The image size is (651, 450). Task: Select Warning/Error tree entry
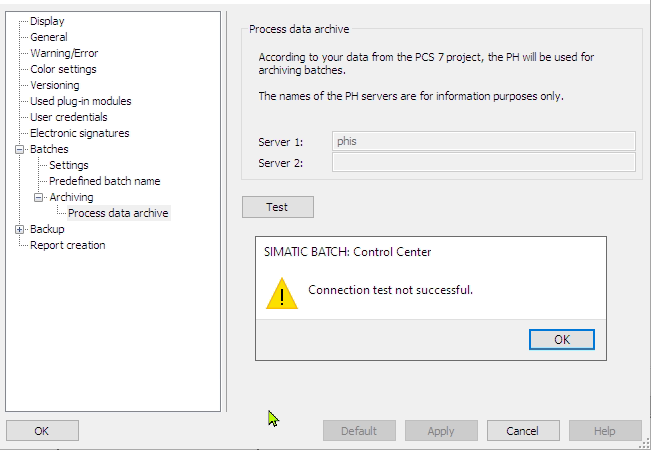point(64,53)
